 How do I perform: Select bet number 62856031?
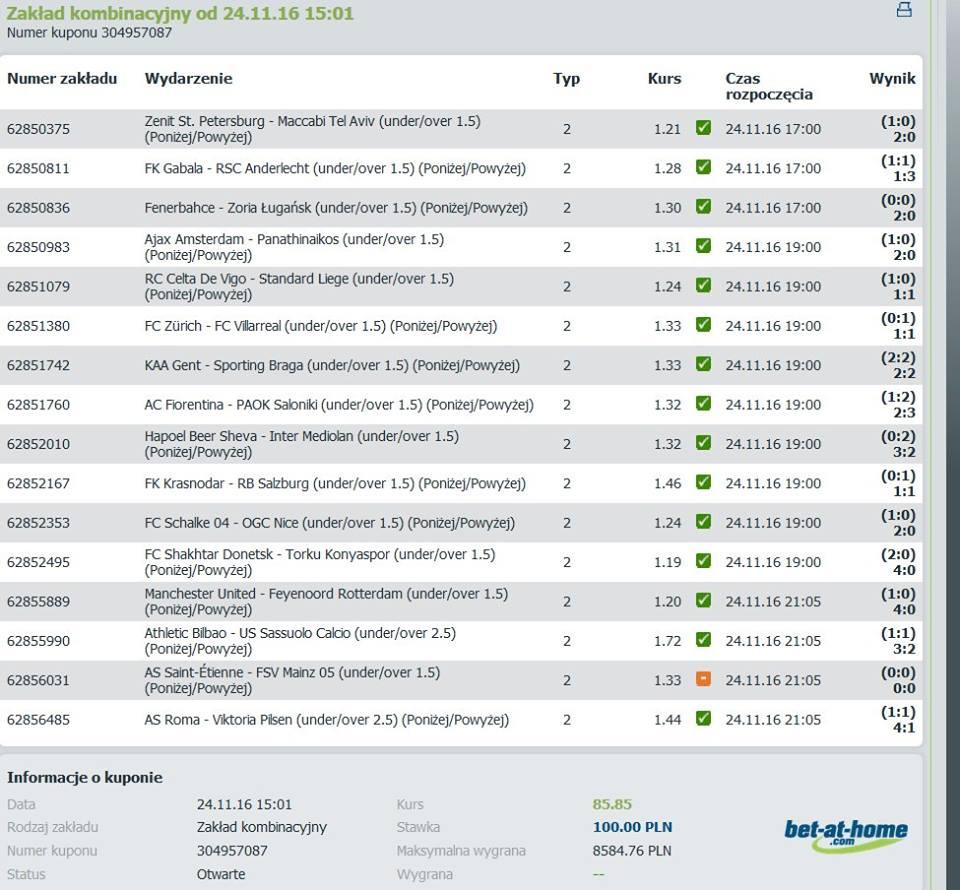pos(39,681)
